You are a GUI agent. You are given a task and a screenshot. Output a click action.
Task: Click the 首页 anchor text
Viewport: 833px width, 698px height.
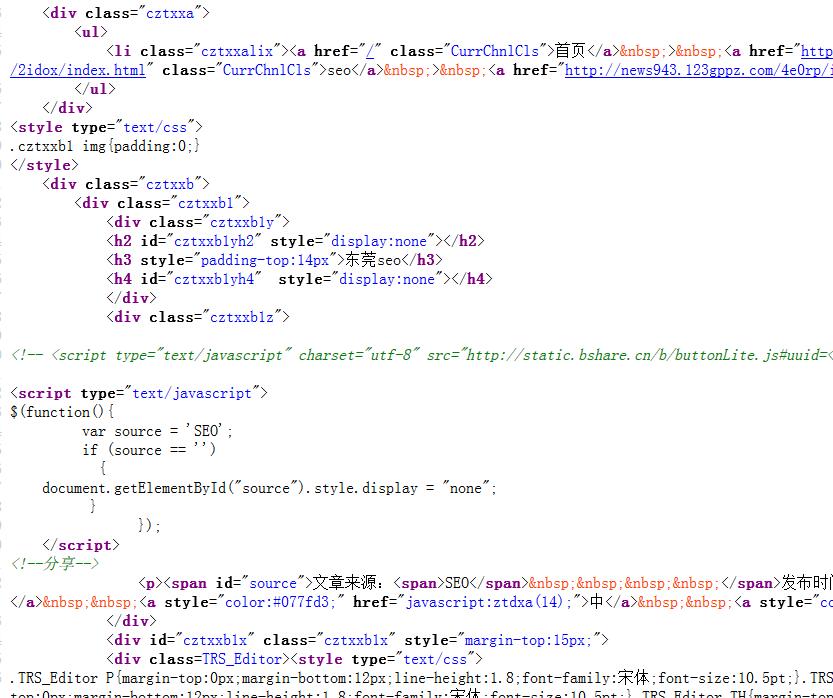(570, 51)
